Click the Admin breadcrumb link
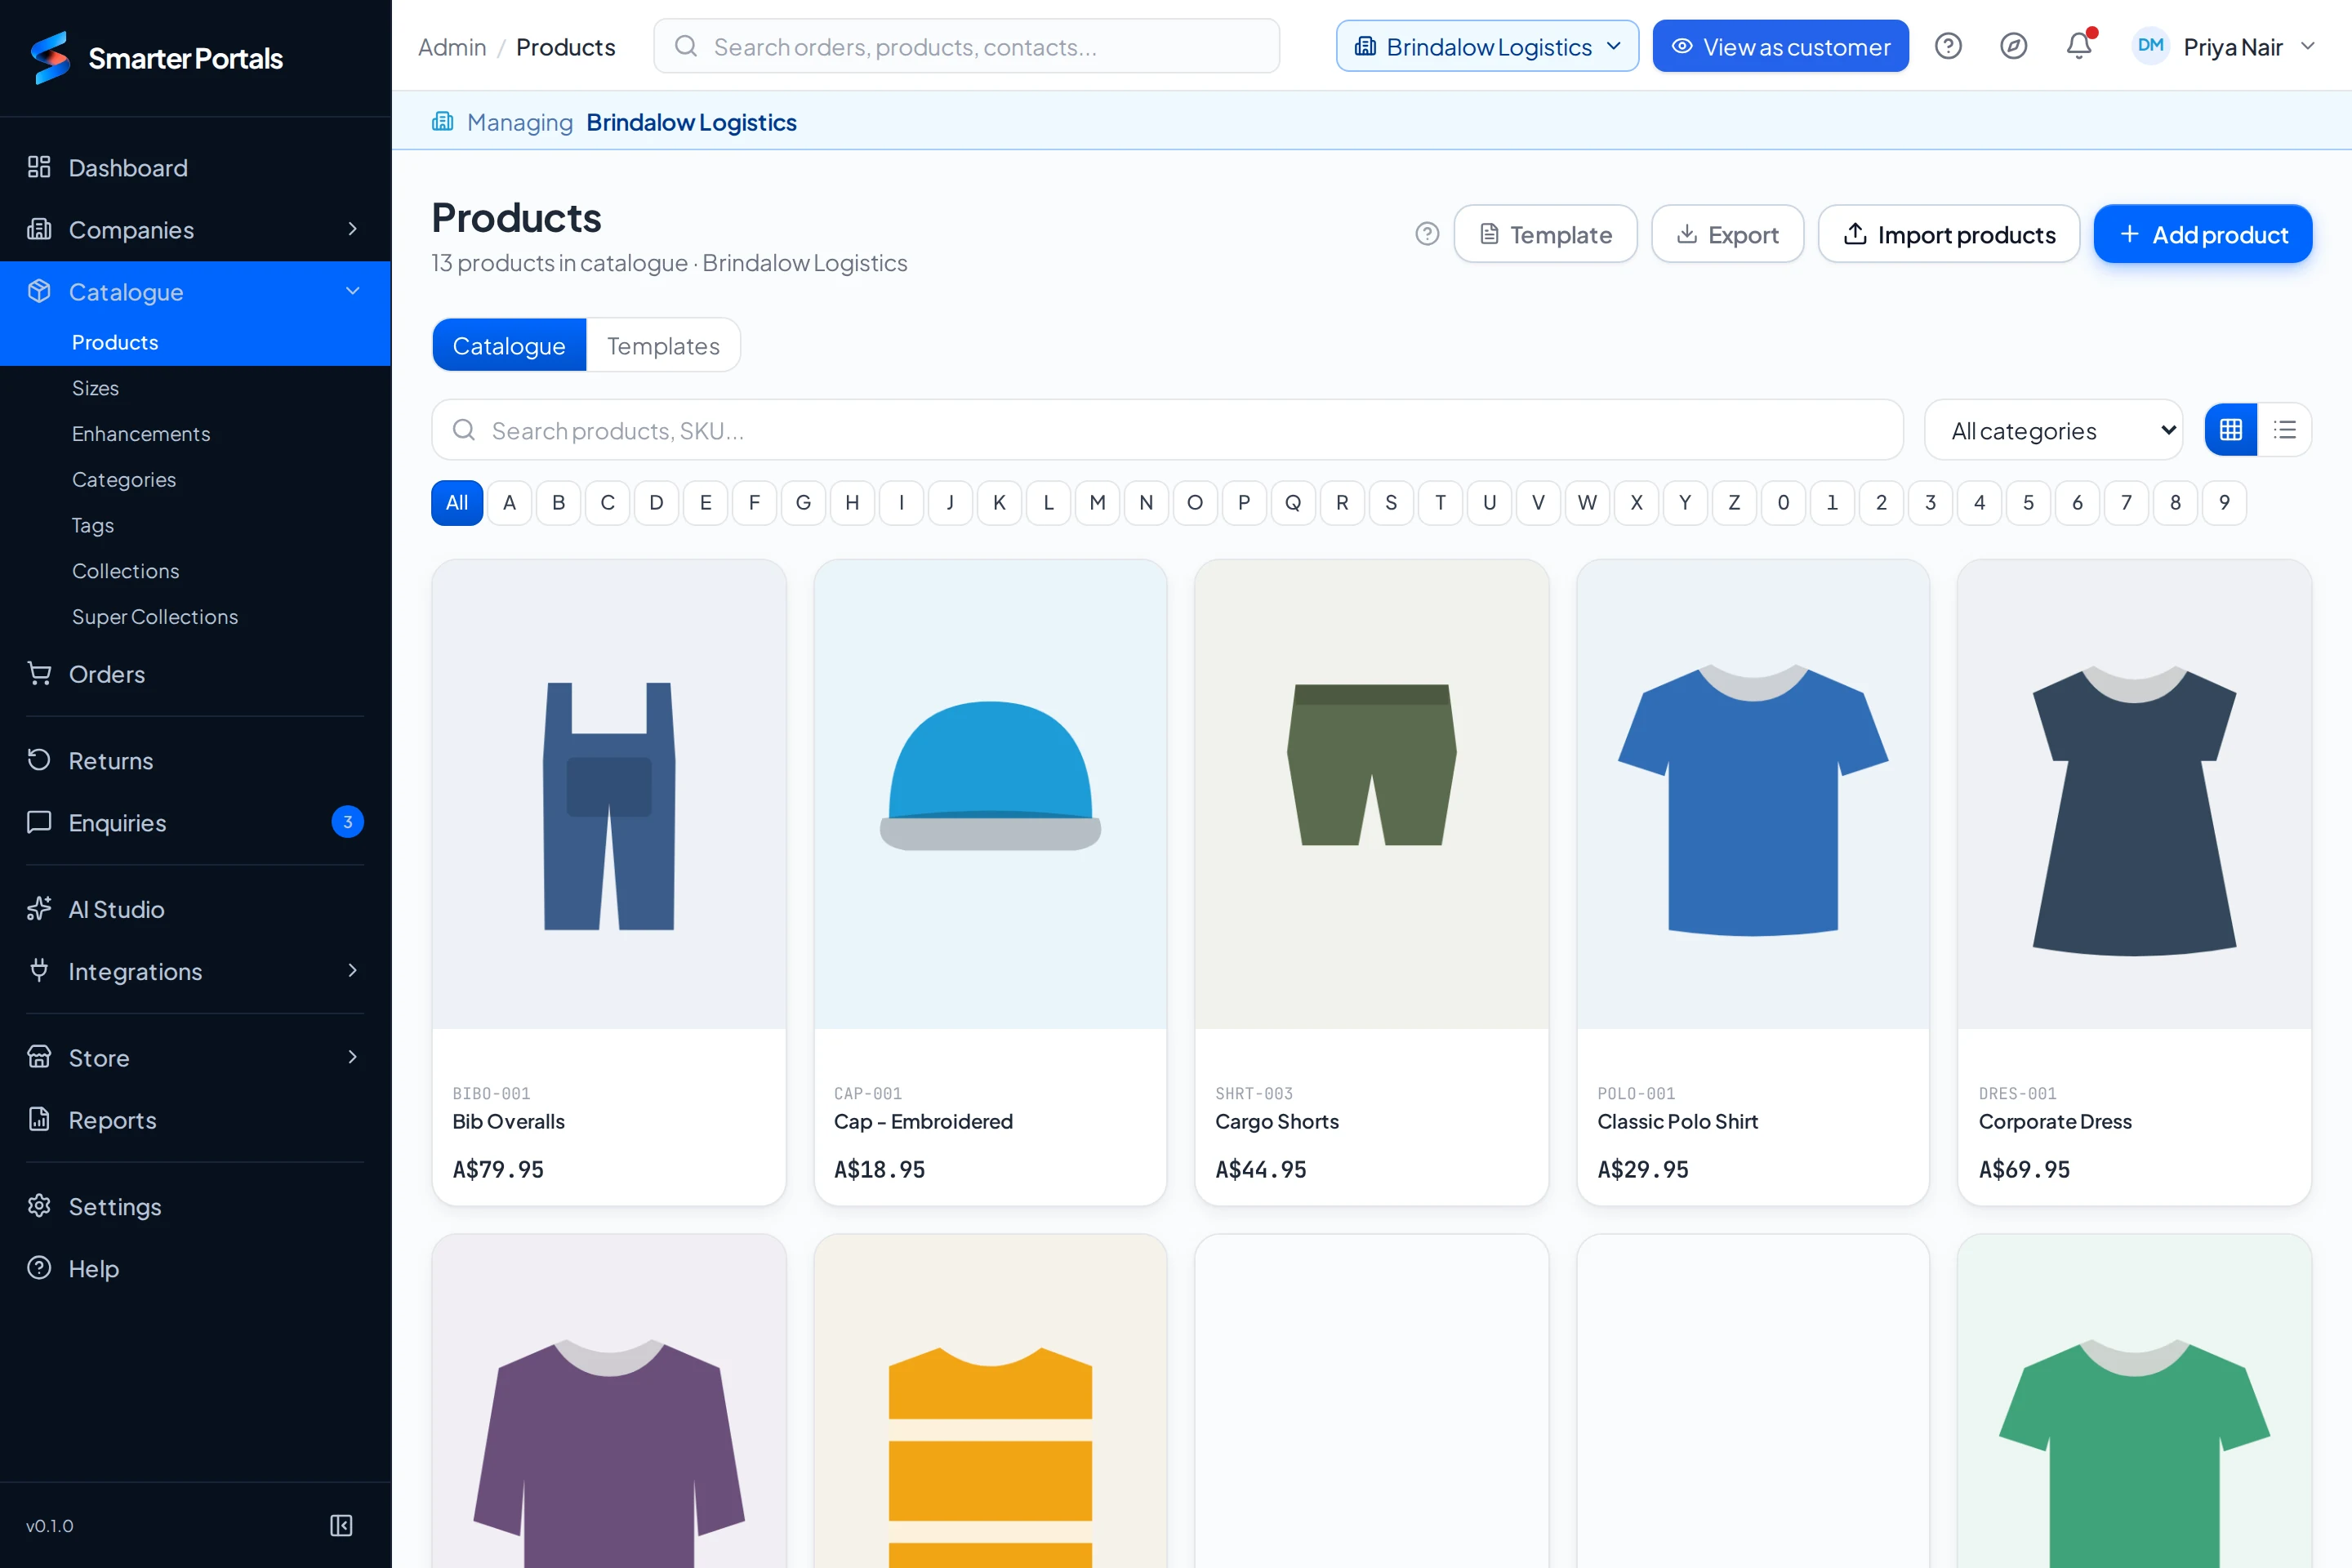The image size is (2352, 1568). coord(452,47)
